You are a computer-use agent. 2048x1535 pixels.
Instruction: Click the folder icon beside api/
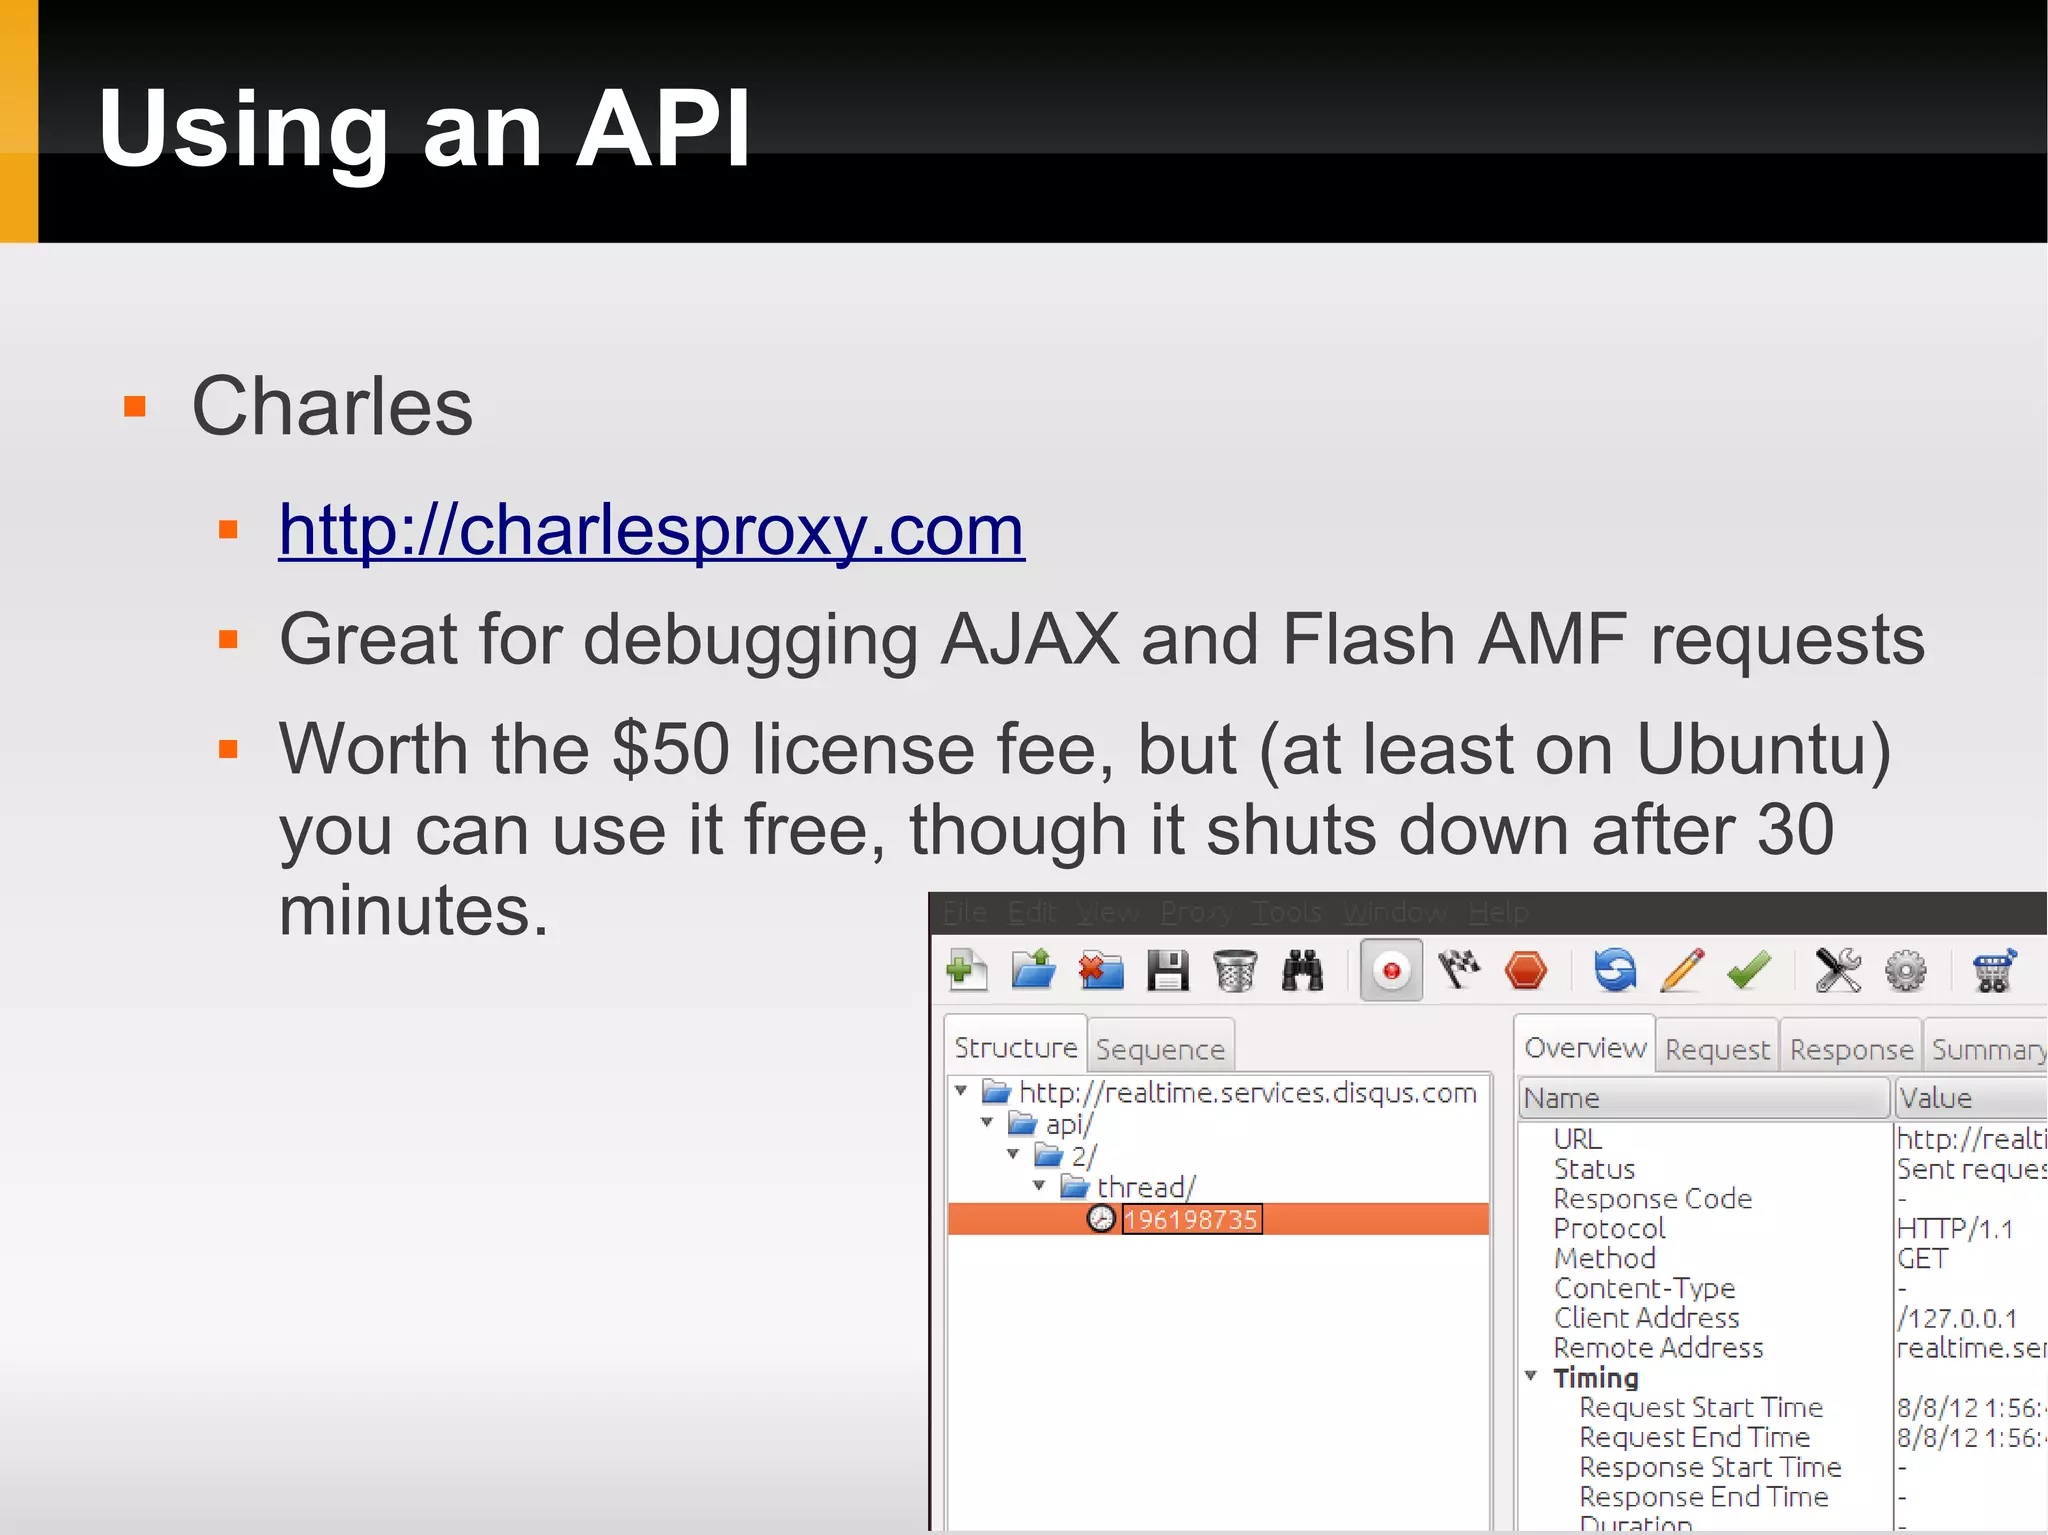1022,1123
